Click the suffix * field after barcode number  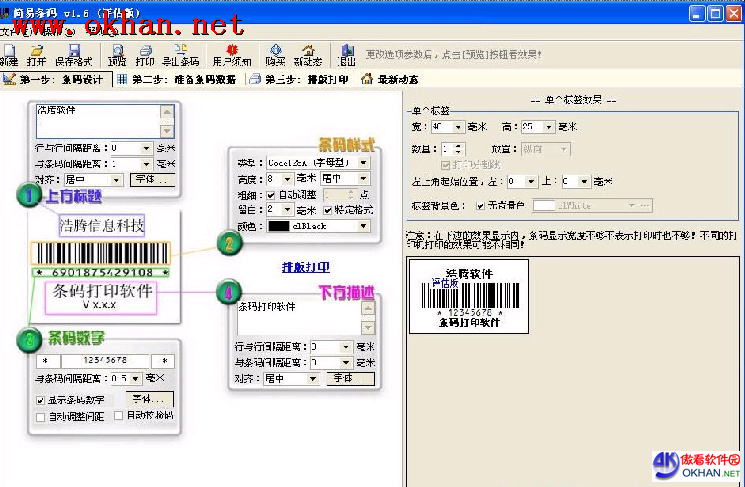[x=163, y=361]
